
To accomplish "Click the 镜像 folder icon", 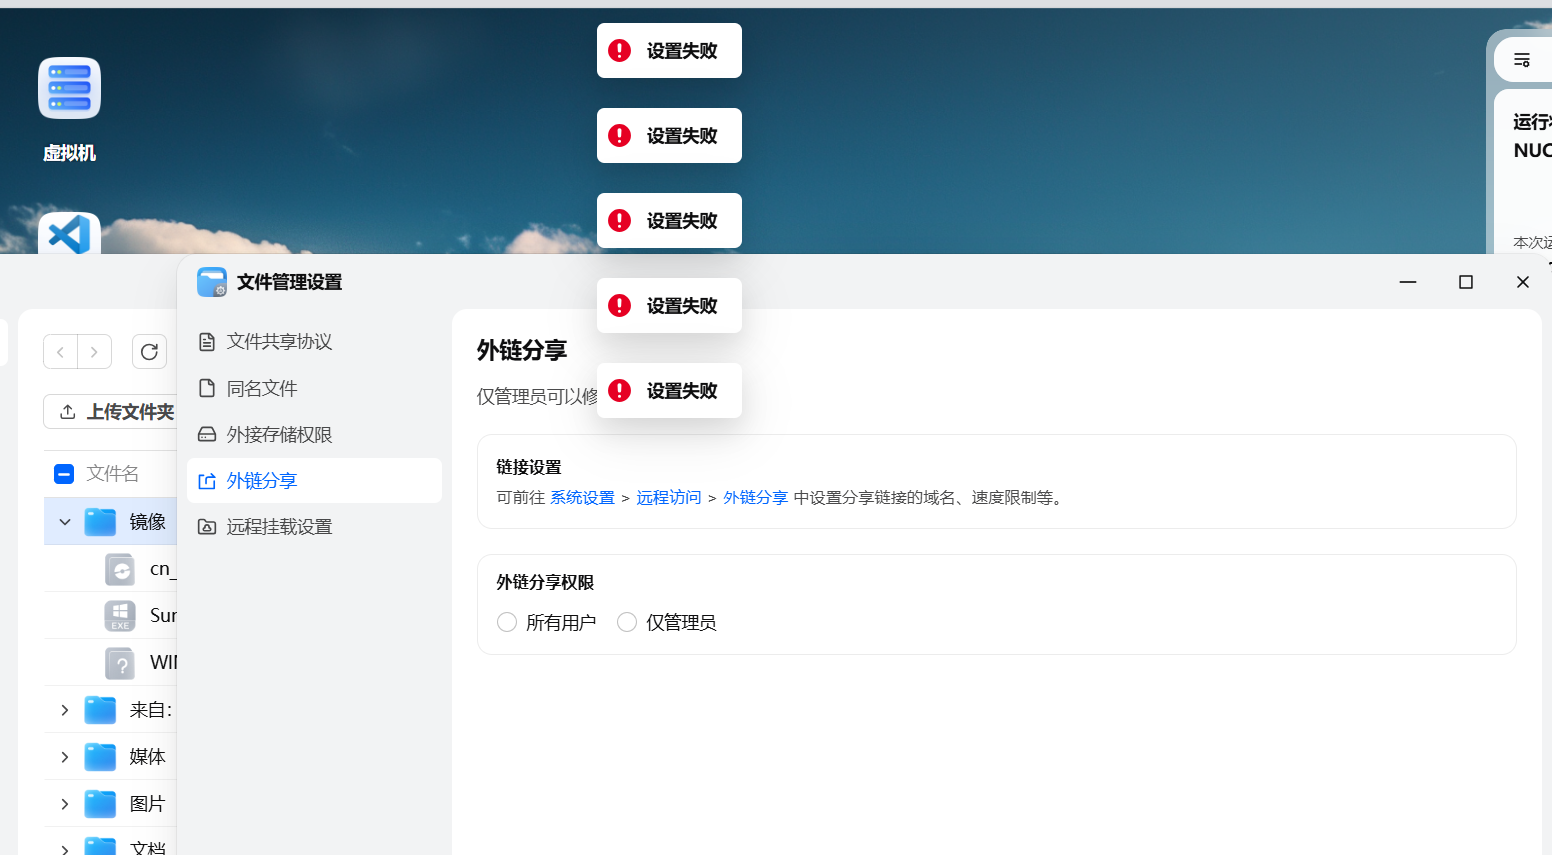I will point(100,522).
